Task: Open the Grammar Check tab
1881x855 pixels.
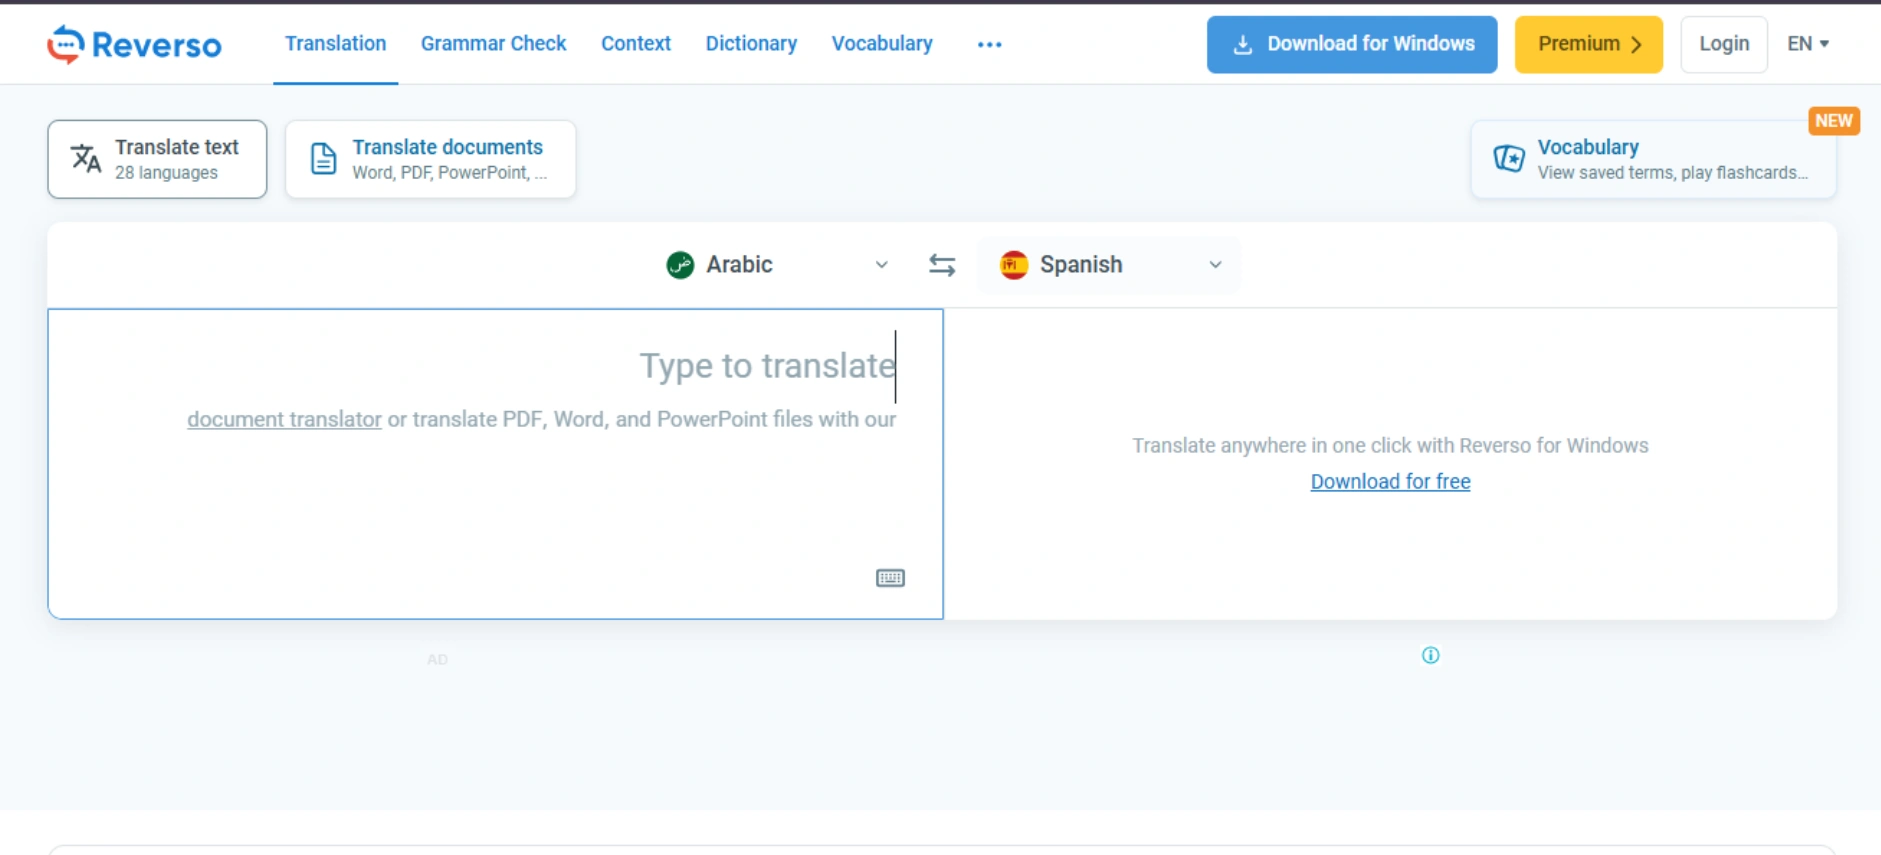Action: pos(493,44)
